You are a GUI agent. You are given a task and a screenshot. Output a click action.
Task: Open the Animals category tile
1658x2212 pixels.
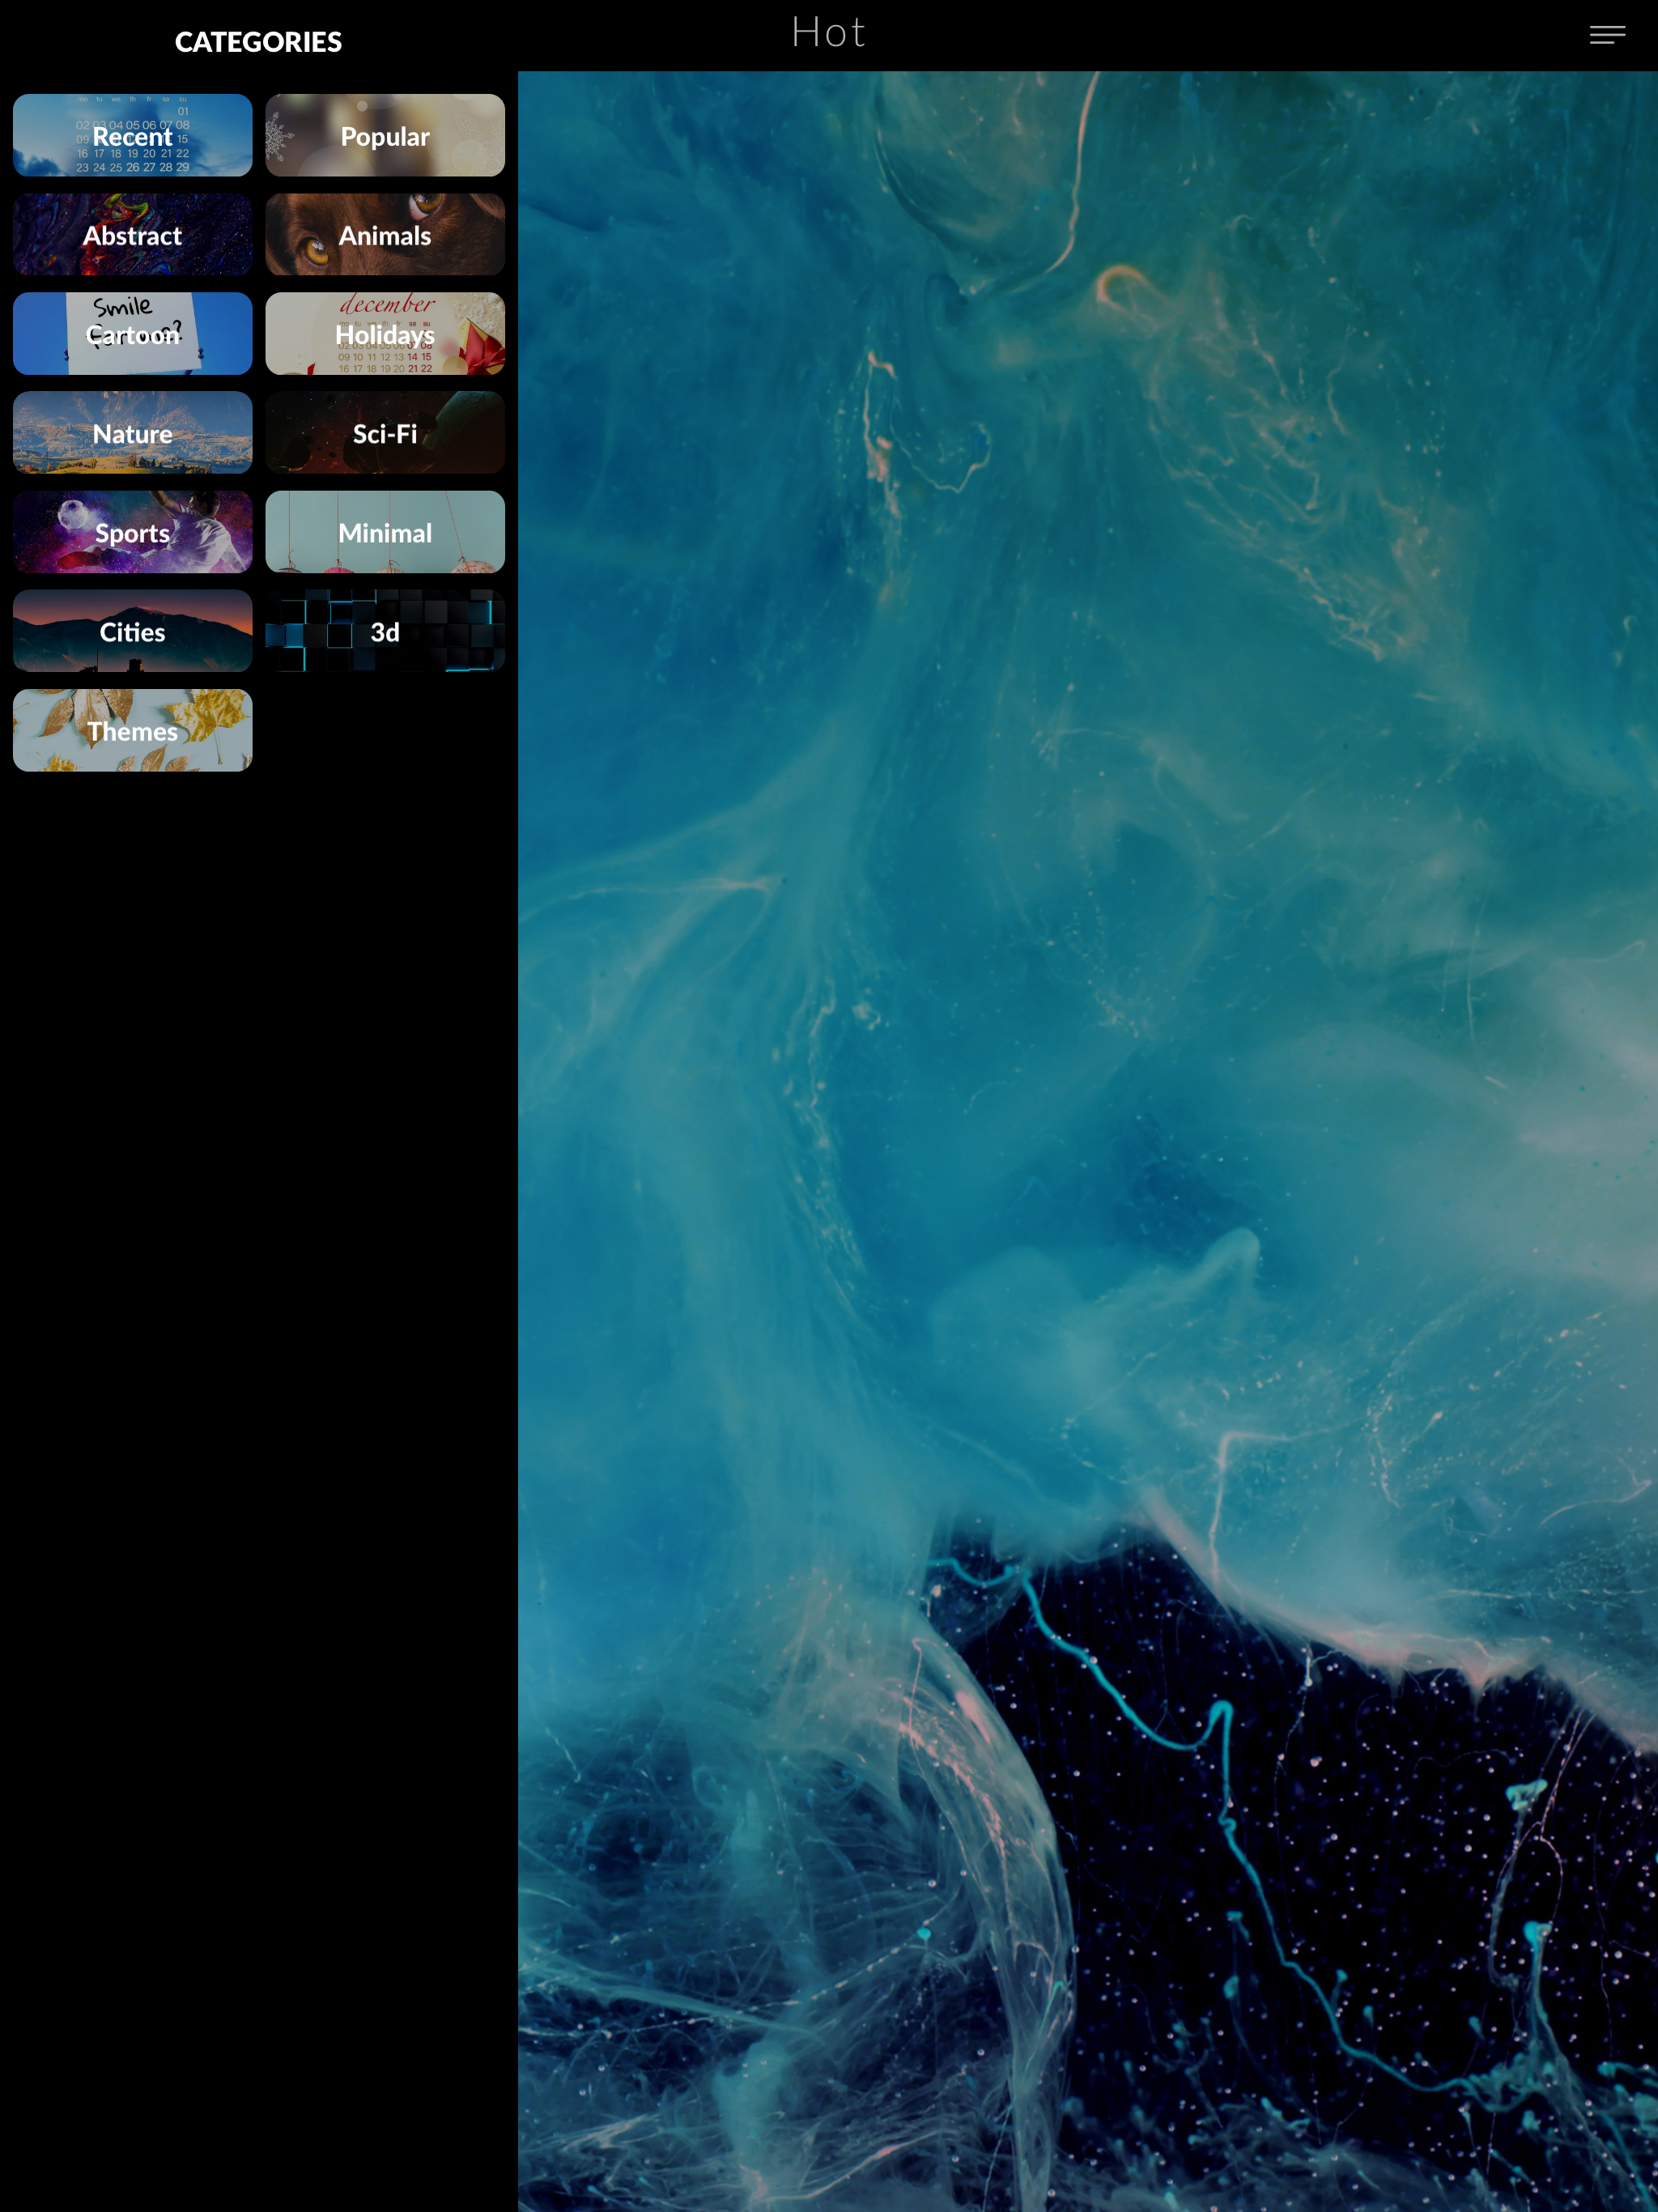tap(384, 234)
